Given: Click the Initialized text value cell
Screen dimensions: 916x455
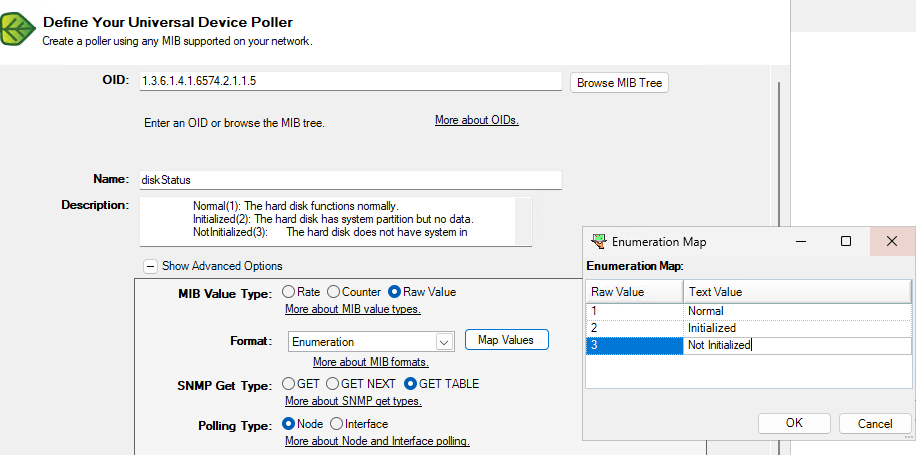Looking at the screenshot, I should (797, 328).
